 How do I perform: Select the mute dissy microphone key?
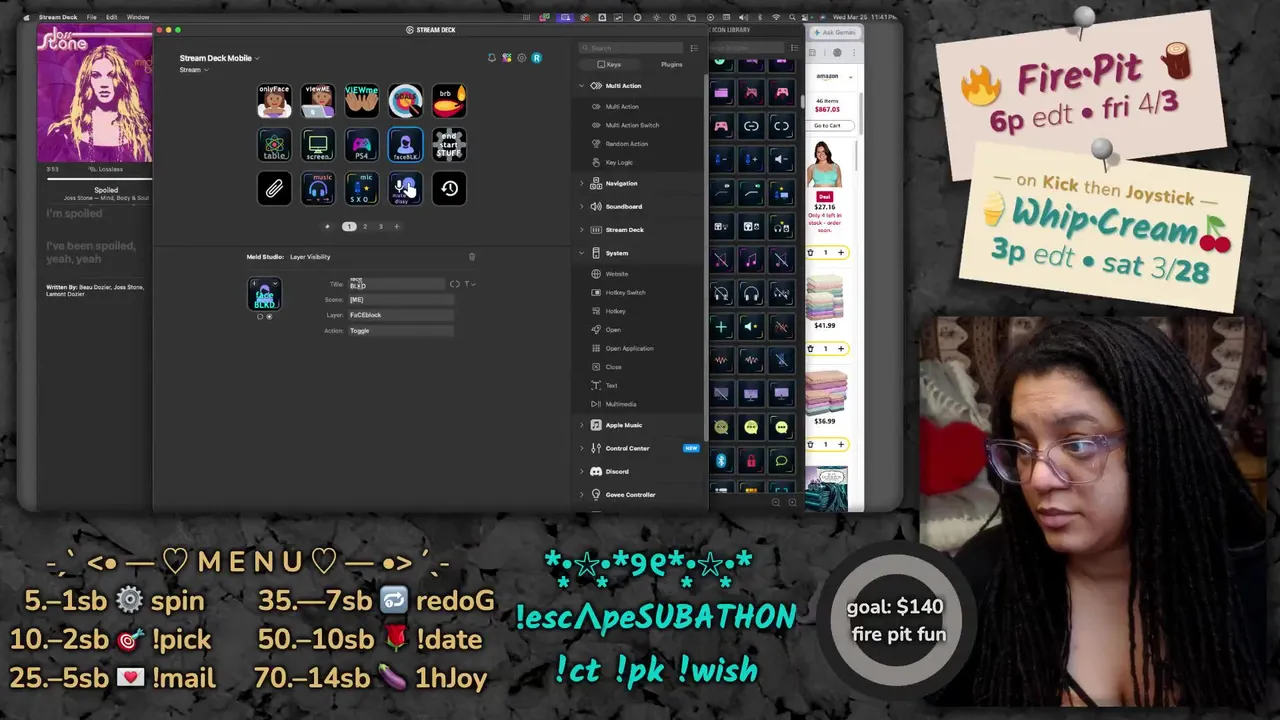click(x=405, y=189)
